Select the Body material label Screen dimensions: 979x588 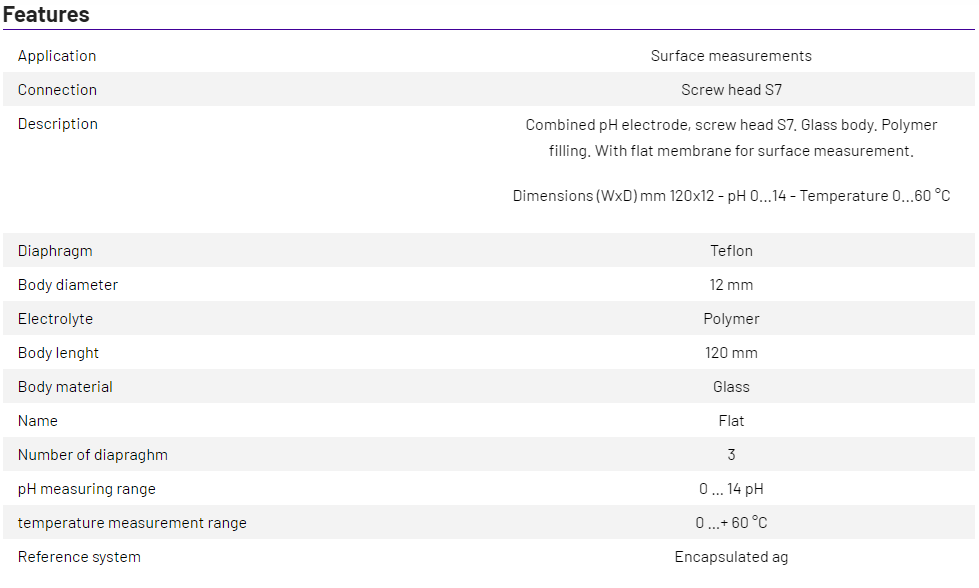[65, 387]
